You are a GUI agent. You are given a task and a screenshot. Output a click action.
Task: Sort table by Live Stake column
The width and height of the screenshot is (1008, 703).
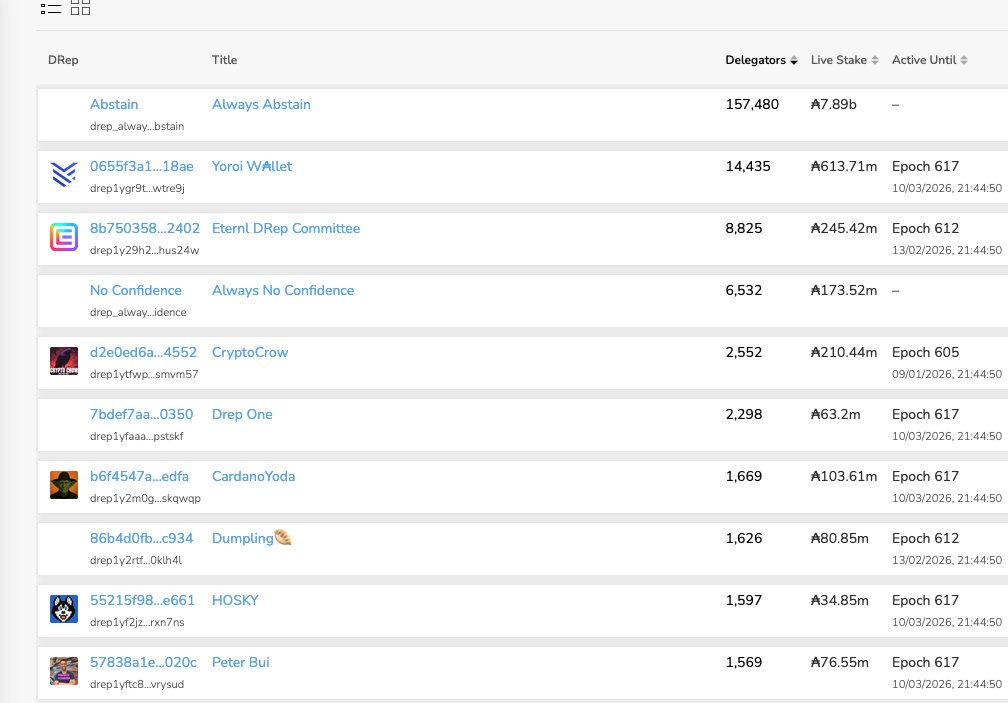coord(844,60)
